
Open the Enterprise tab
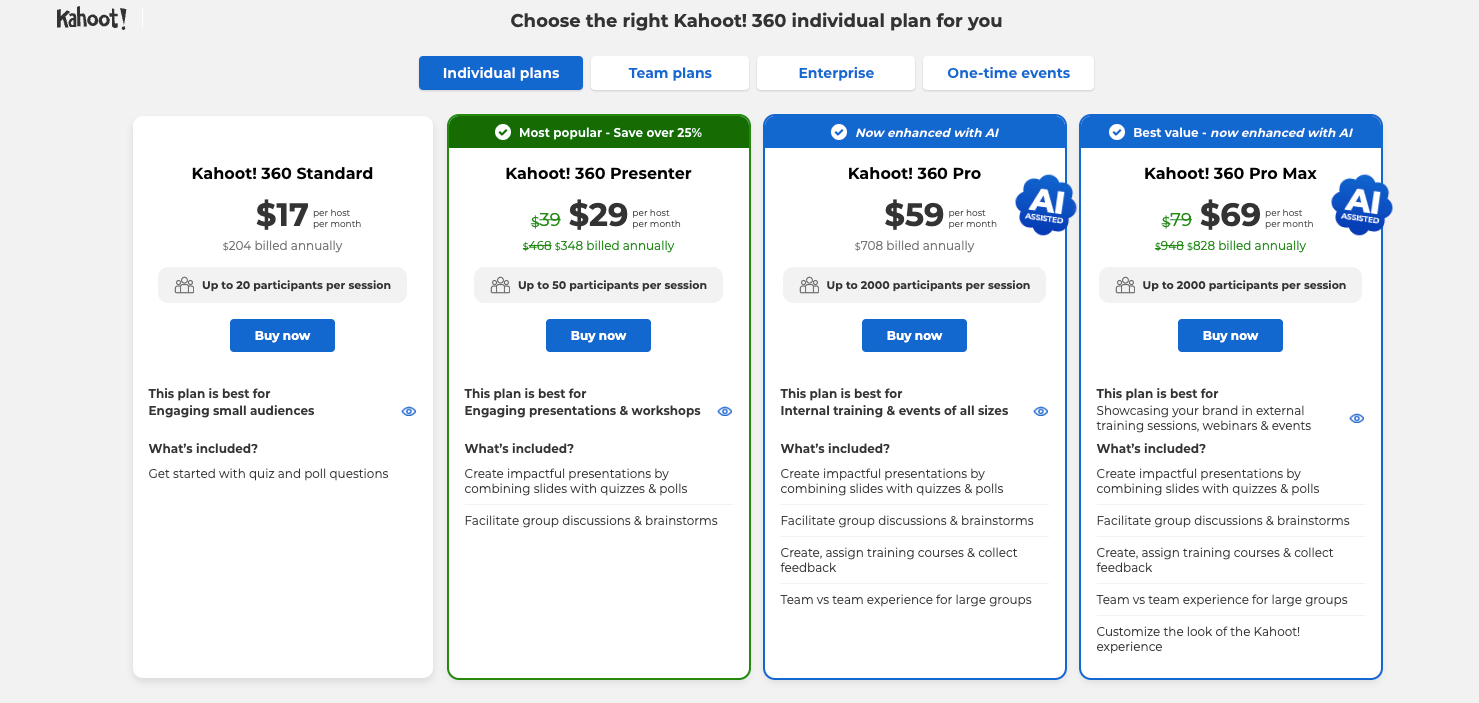coord(836,73)
